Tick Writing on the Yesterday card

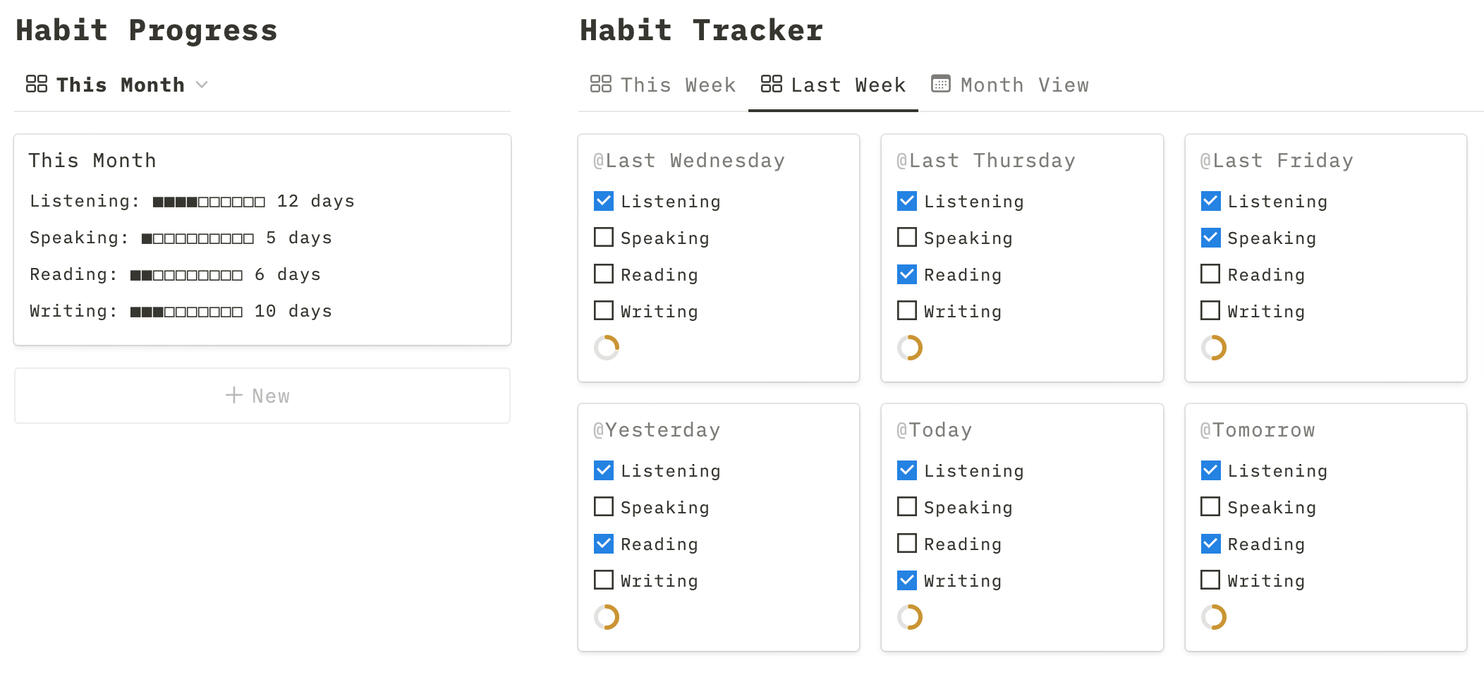pyautogui.click(x=604, y=580)
